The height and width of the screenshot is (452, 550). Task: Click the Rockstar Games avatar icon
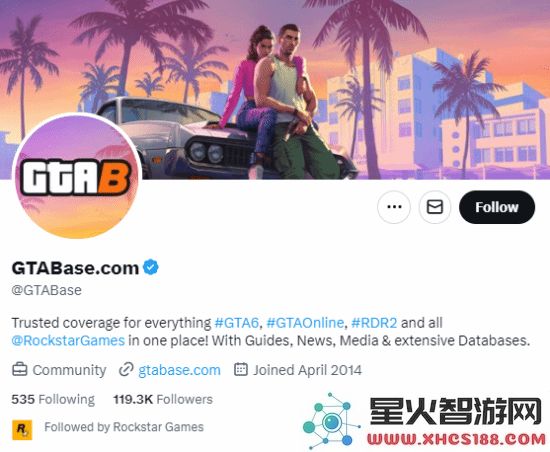pyautogui.click(x=22, y=430)
